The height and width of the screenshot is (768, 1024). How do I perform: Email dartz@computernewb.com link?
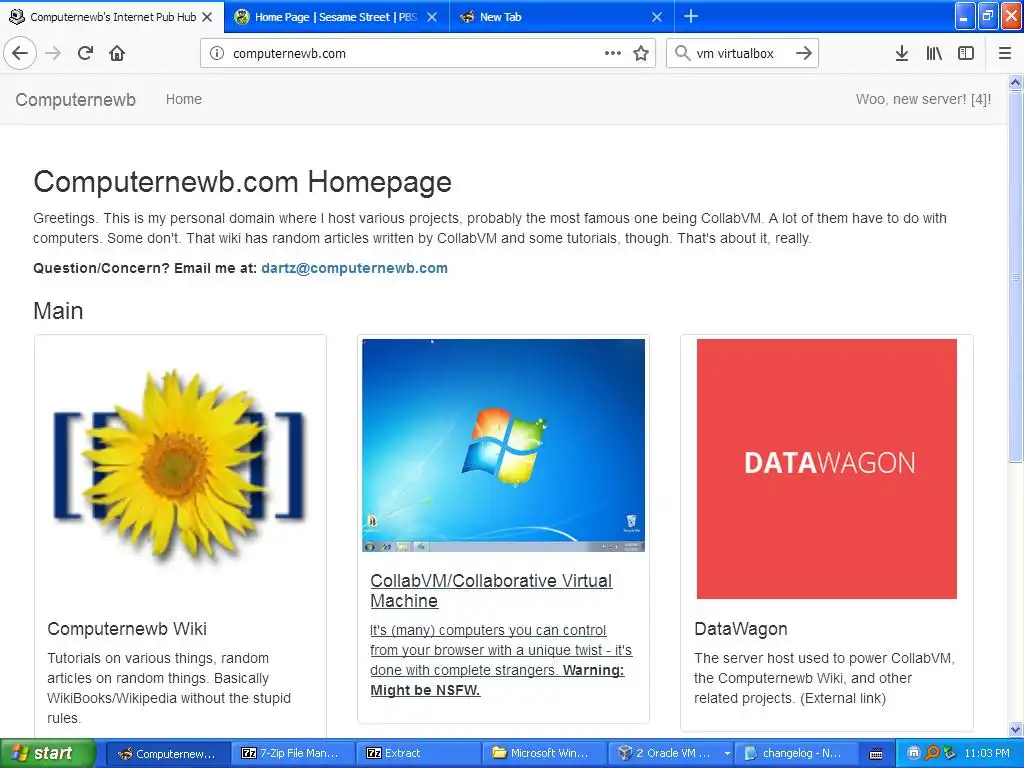(355, 268)
